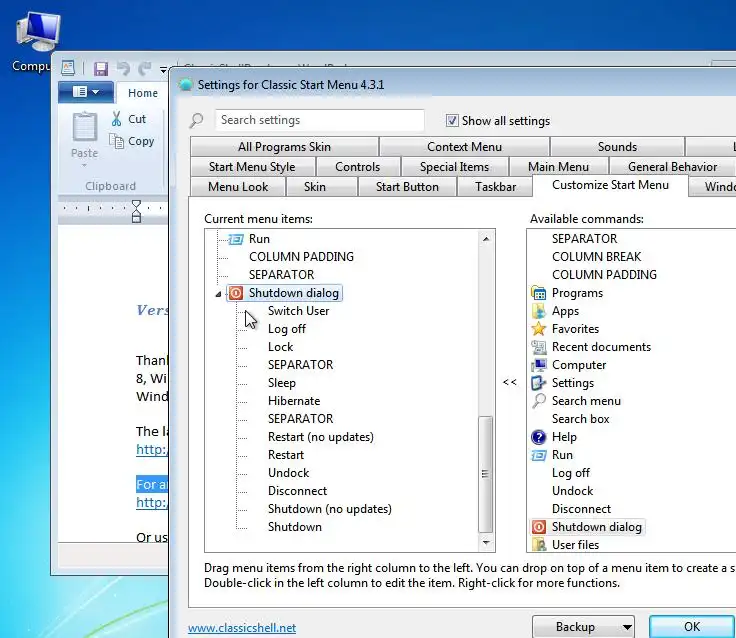
Task: Click the scrollbar thumb of current menu items
Action: click(x=486, y=474)
